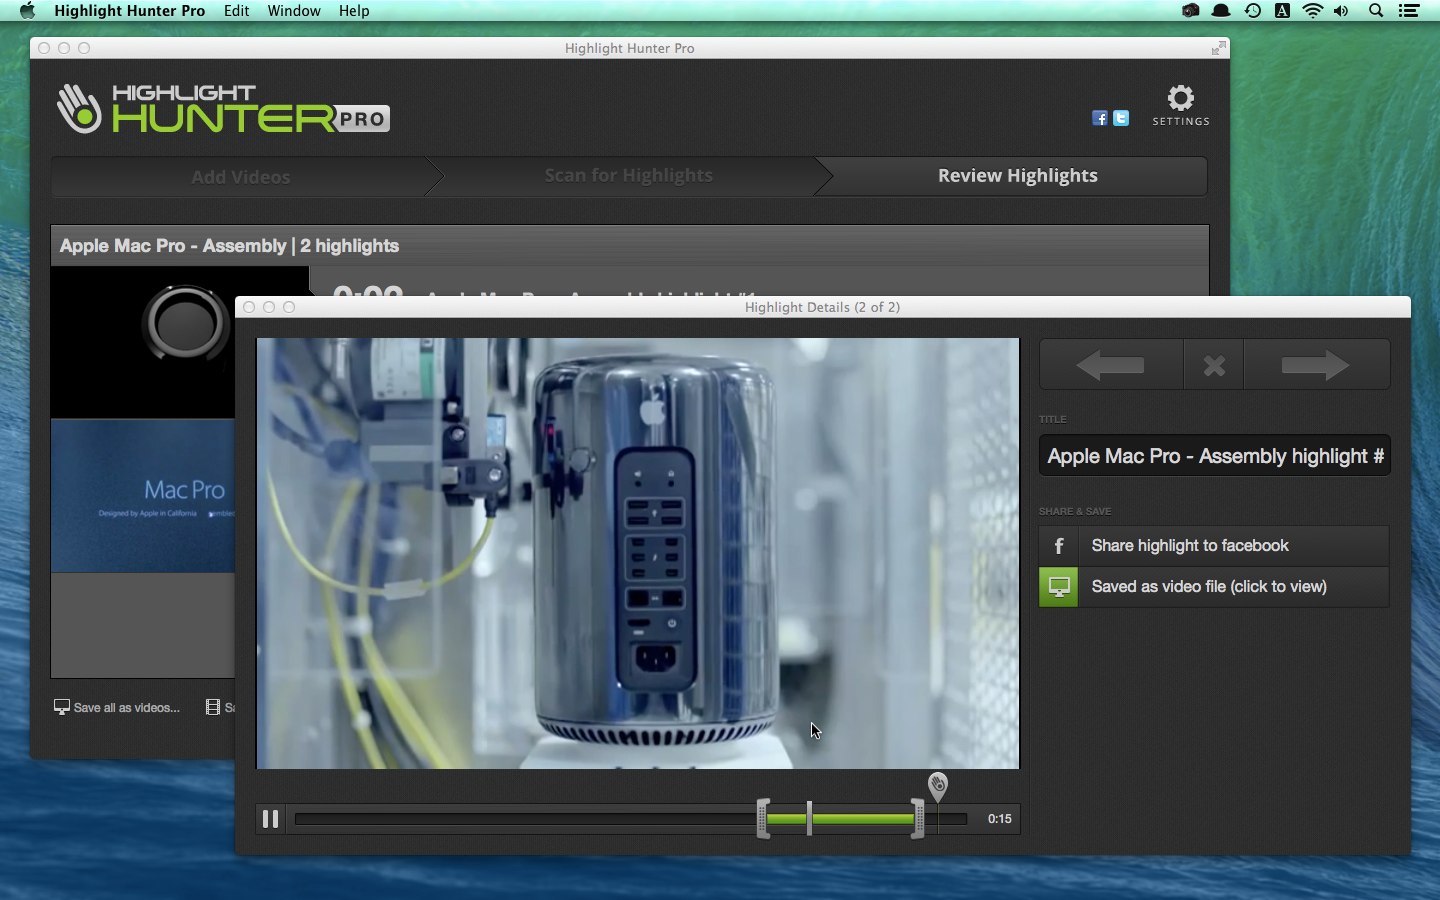
Task: Click the Mac Pro video preview frame
Action: coord(638,553)
